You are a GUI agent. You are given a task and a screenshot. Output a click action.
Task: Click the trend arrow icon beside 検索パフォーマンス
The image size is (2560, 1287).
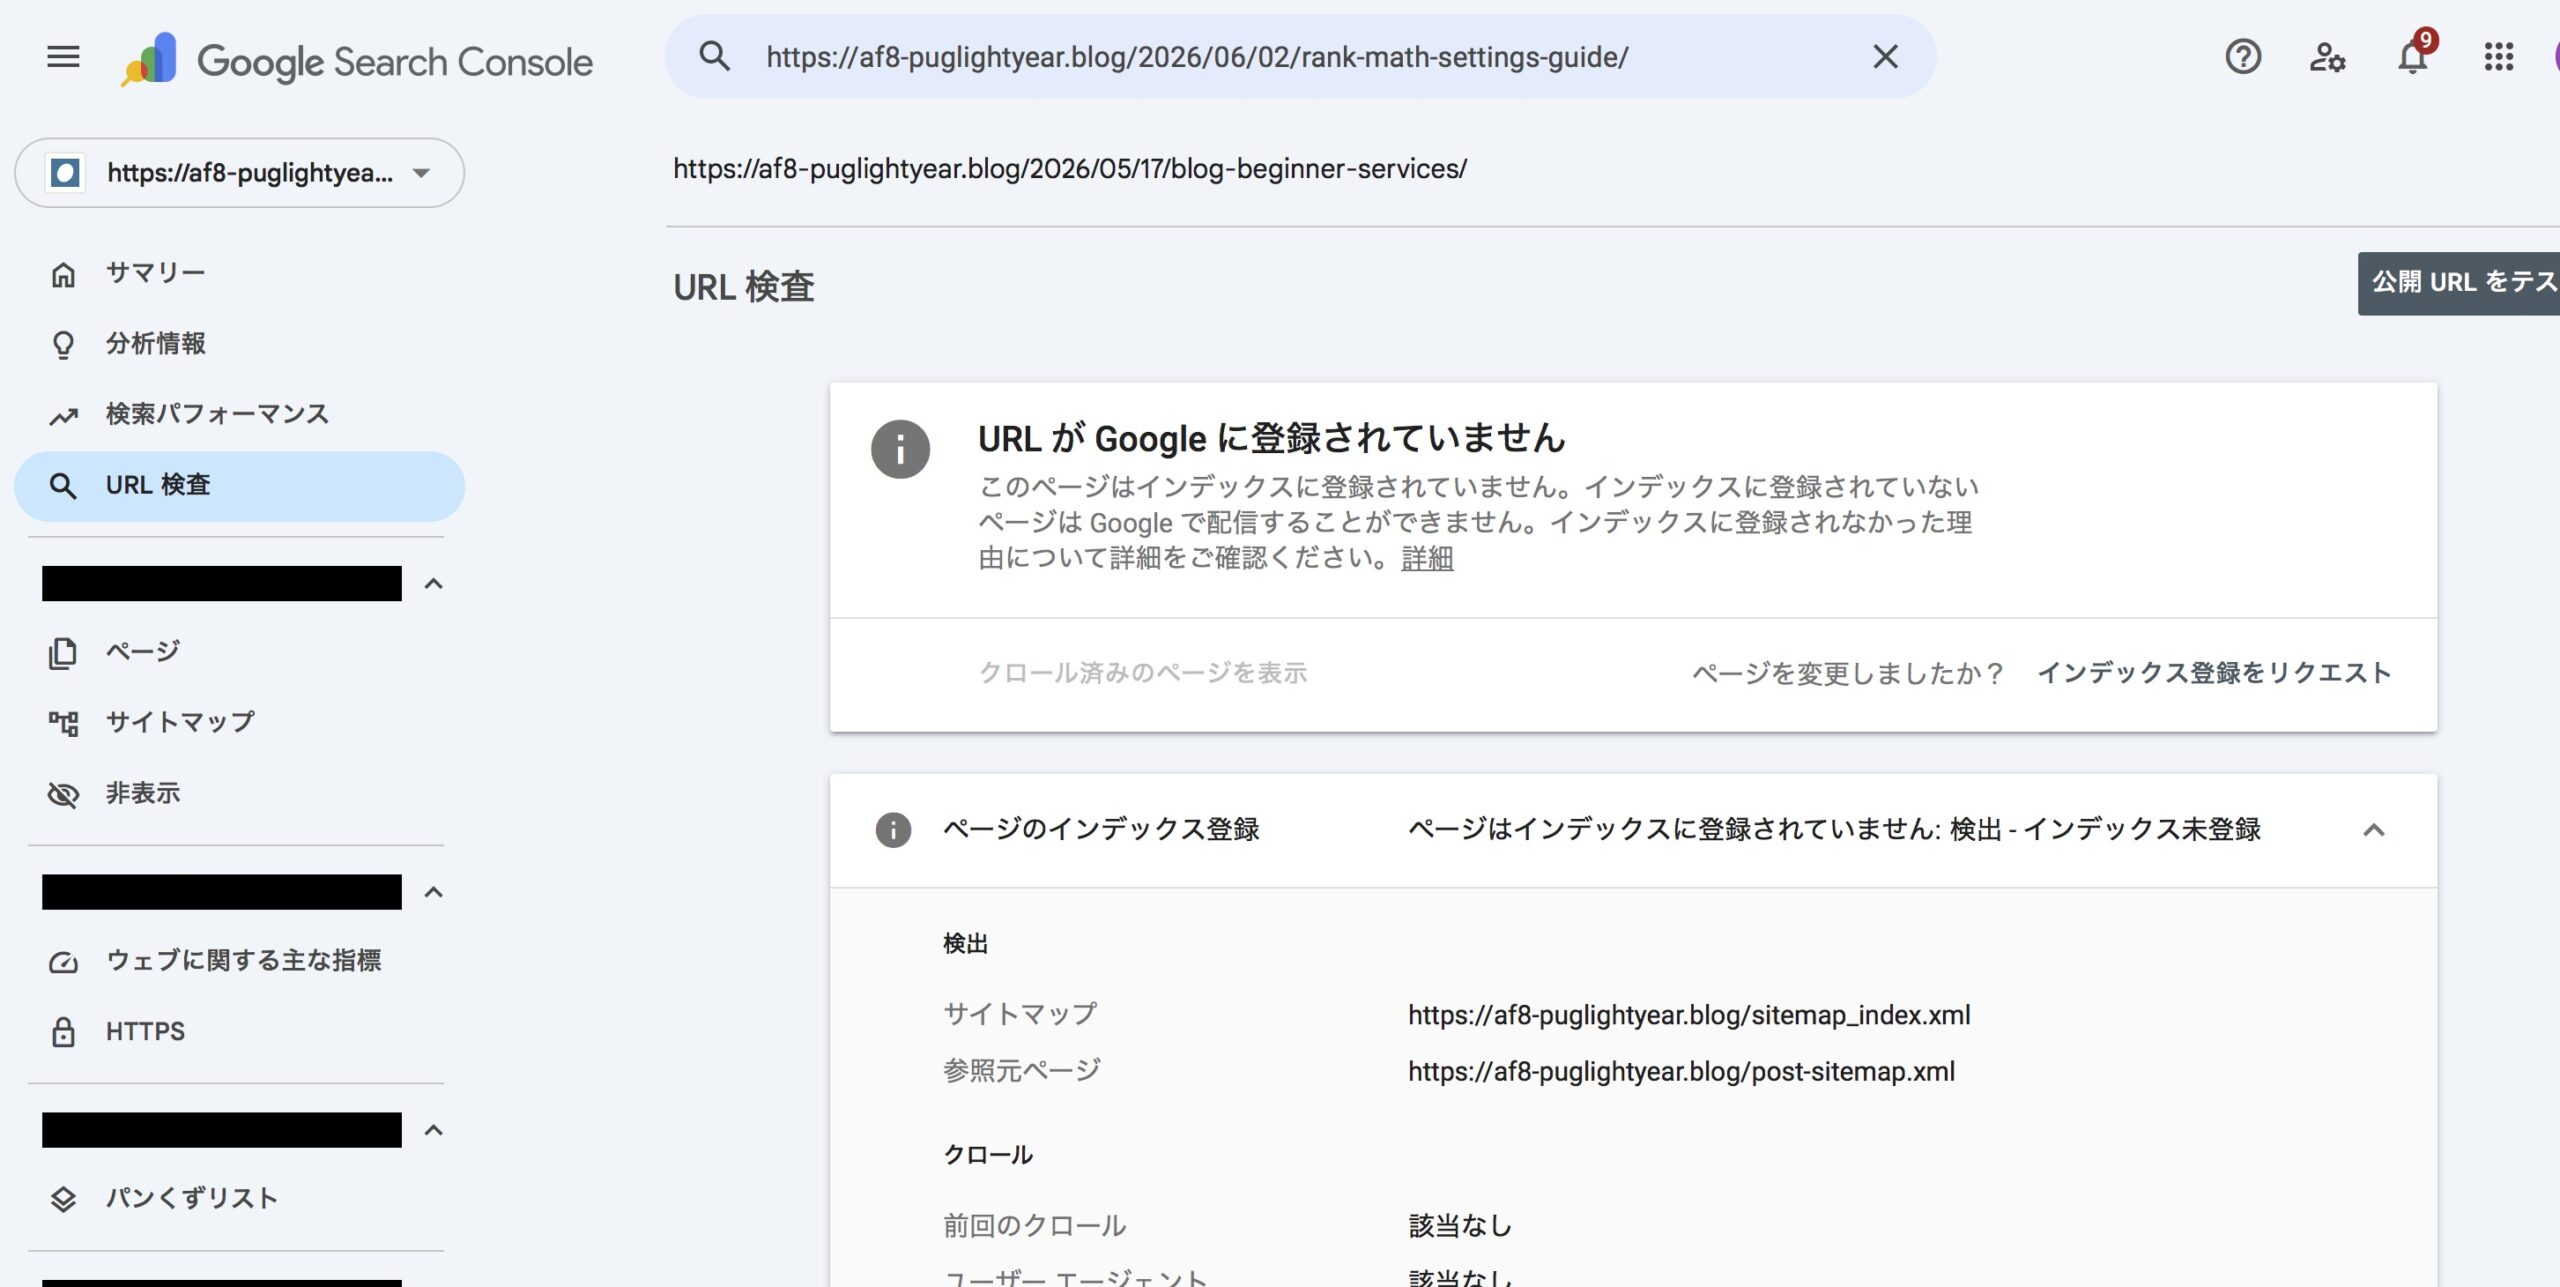63,416
